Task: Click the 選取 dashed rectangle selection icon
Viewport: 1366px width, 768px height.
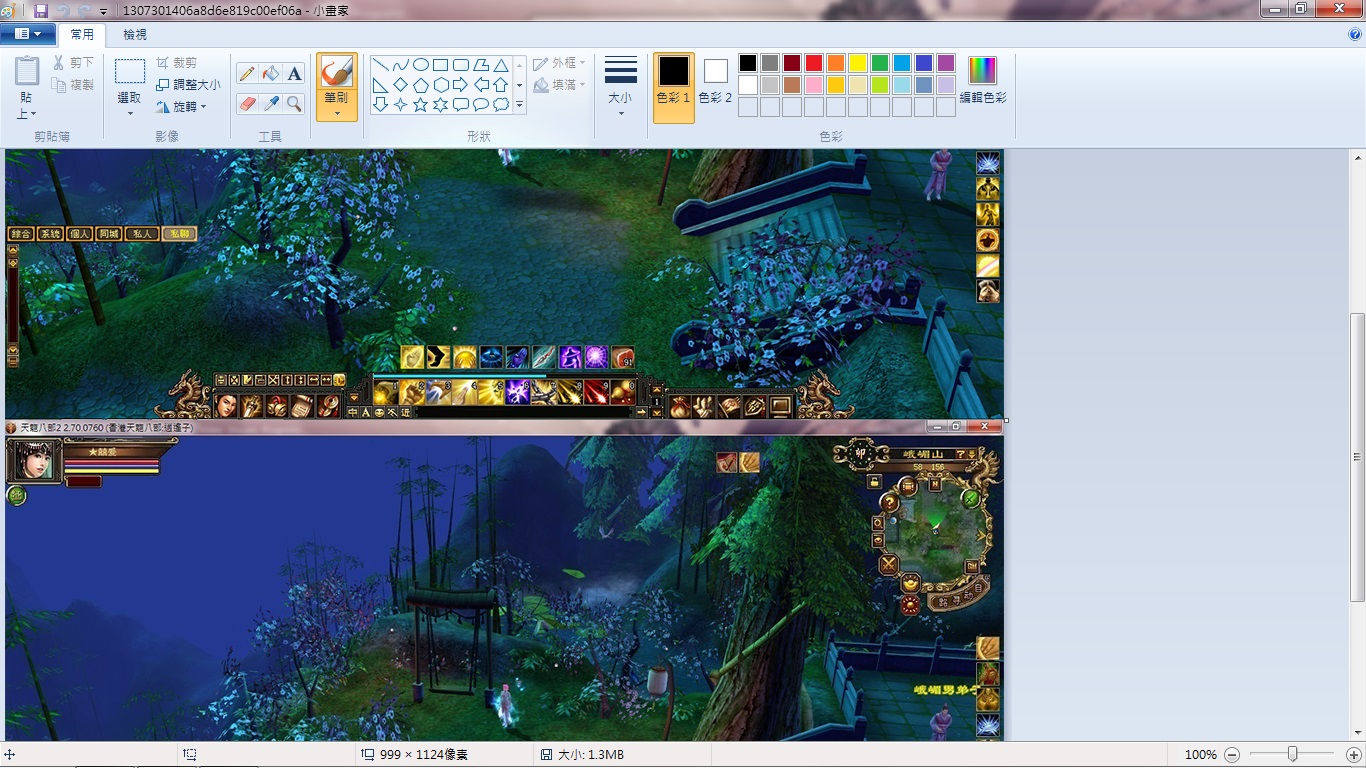Action: pos(130,72)
